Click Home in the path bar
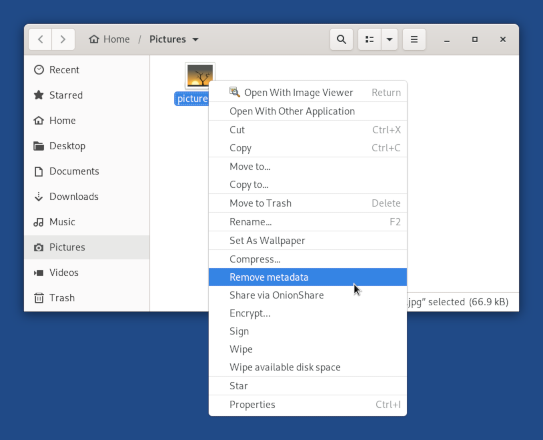 [109, 39]
